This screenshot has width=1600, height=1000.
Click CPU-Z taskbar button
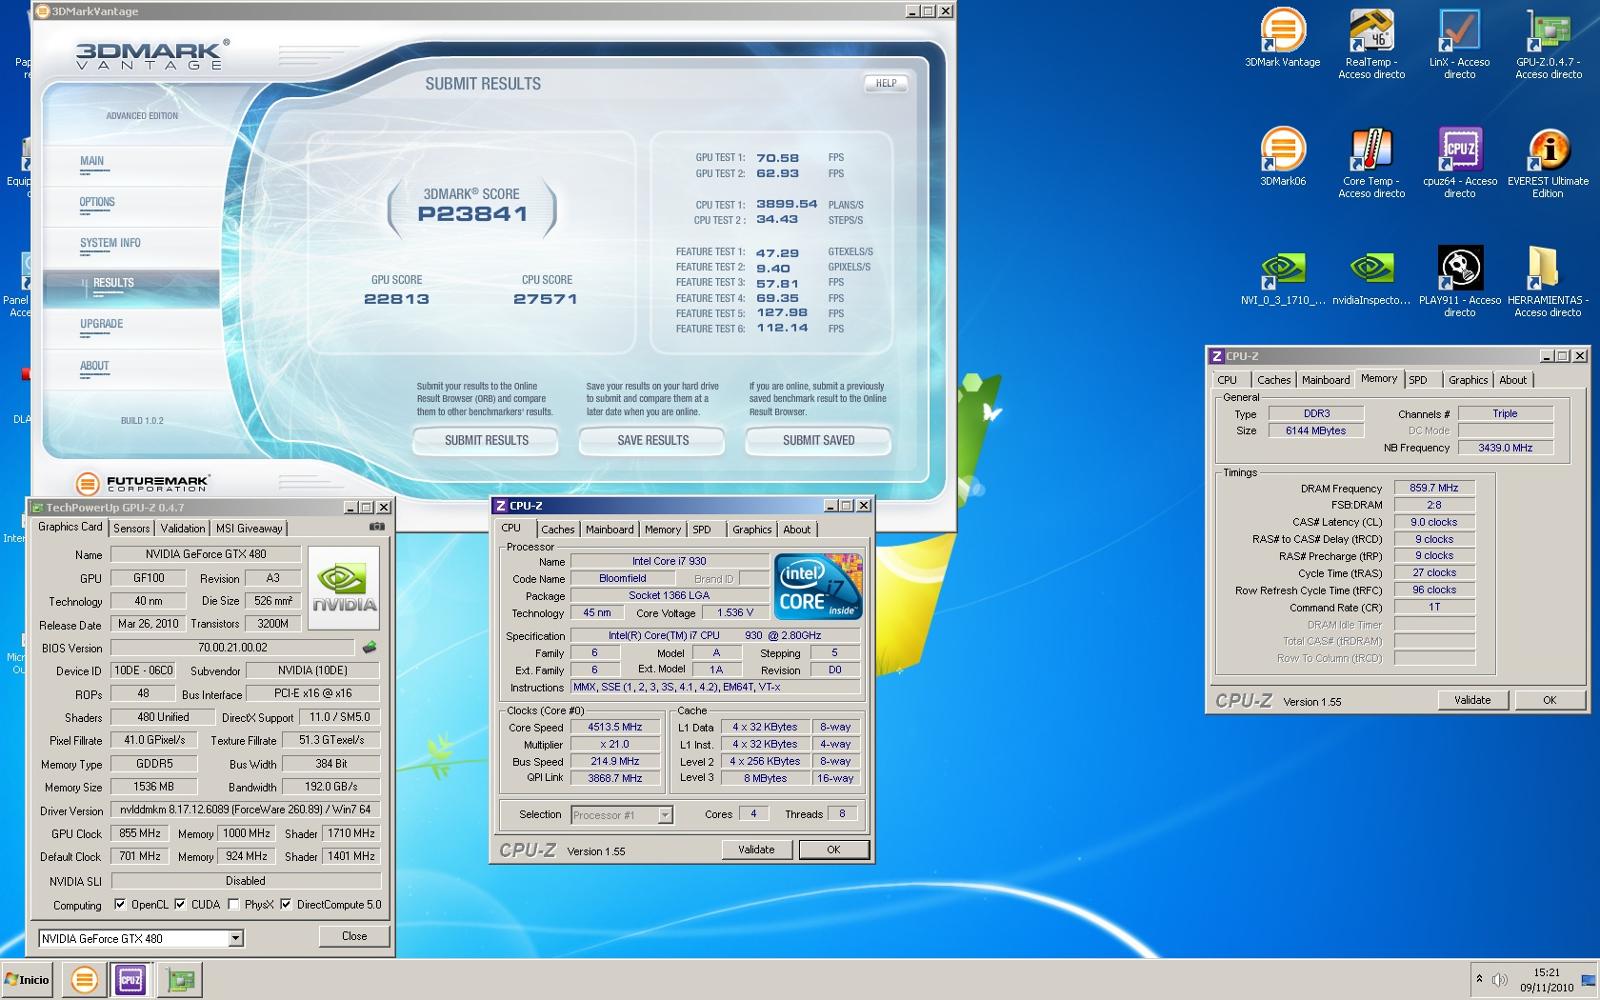(x=130, y=980)
